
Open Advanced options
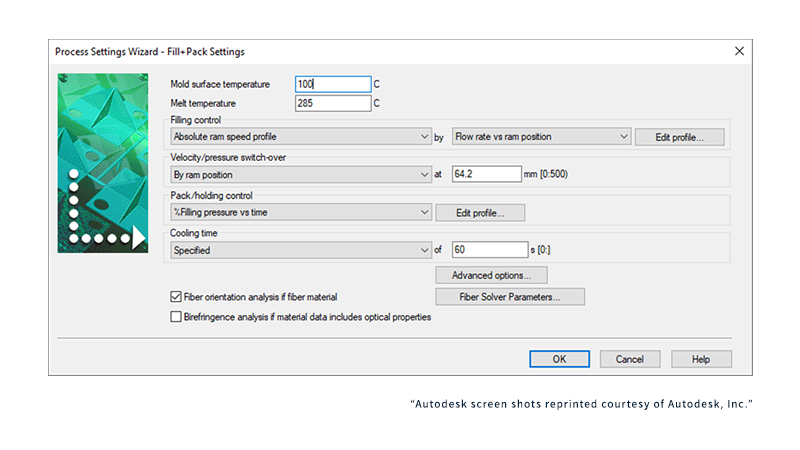(x=491, y=275)
